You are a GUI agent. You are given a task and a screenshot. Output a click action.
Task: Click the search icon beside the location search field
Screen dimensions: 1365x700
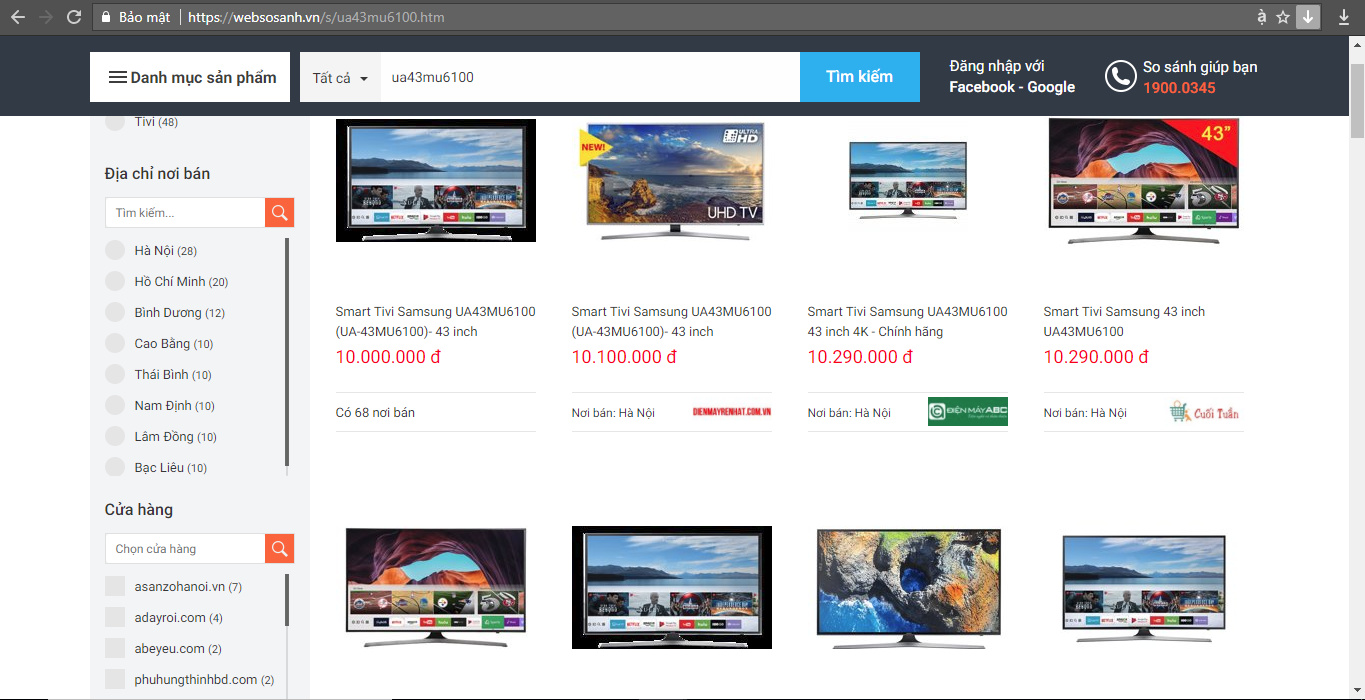[279, 212]
